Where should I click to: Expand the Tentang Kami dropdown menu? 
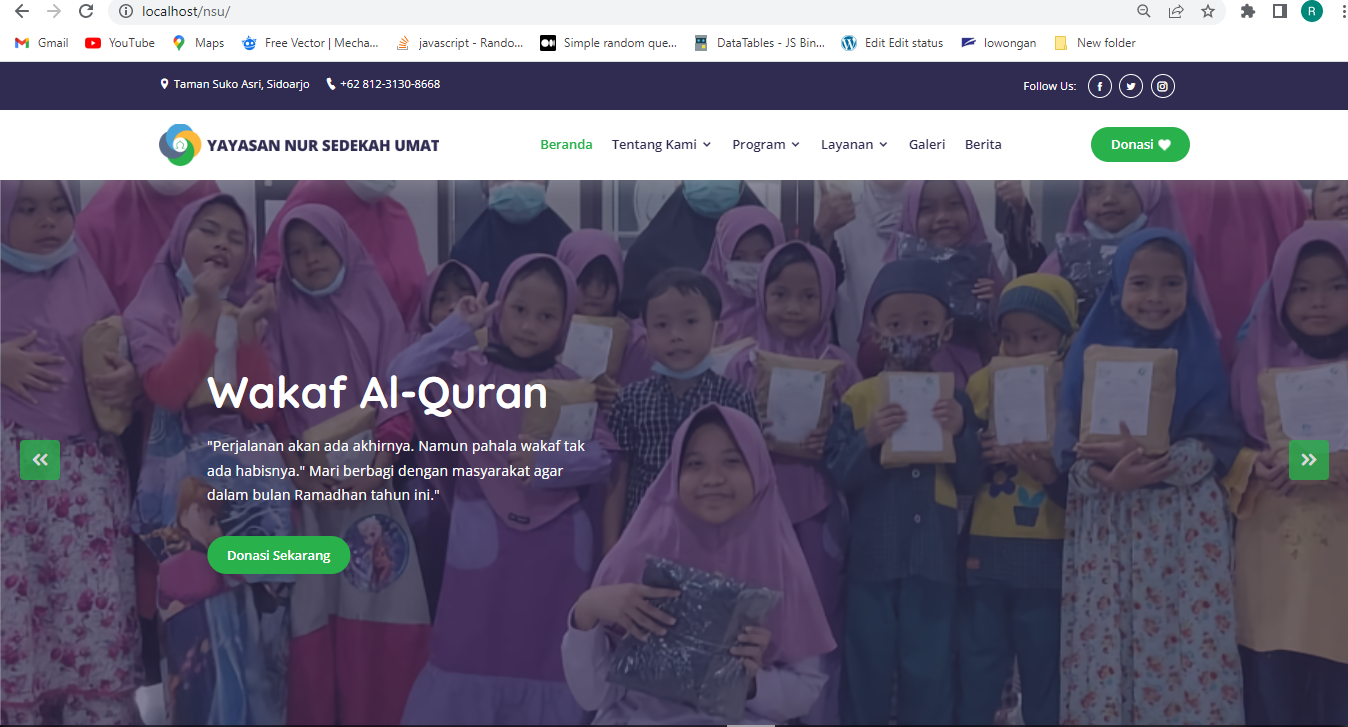point(661,145)
